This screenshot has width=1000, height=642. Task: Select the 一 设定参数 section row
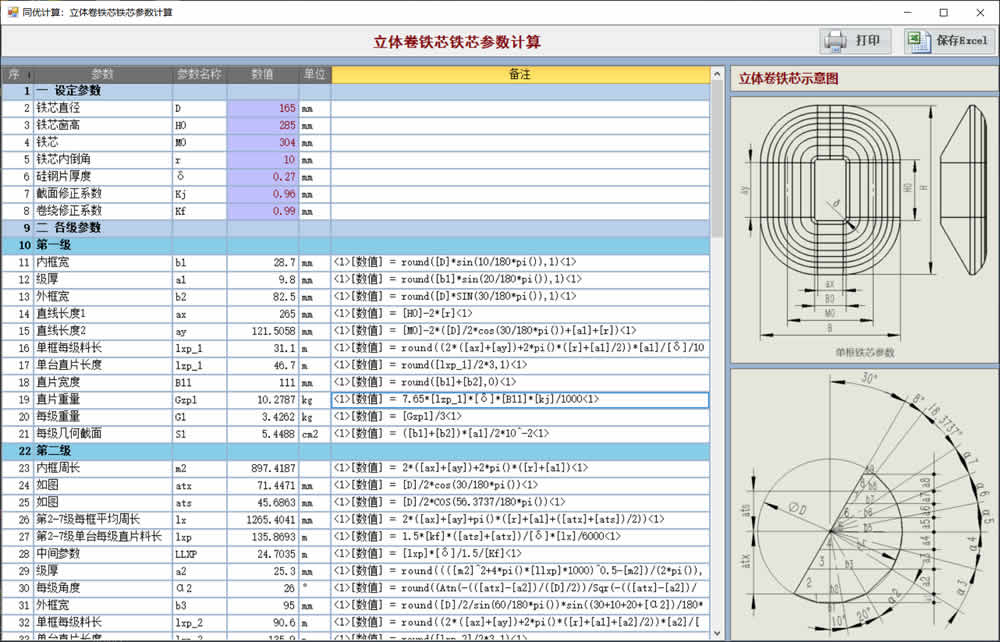[356, 91]
